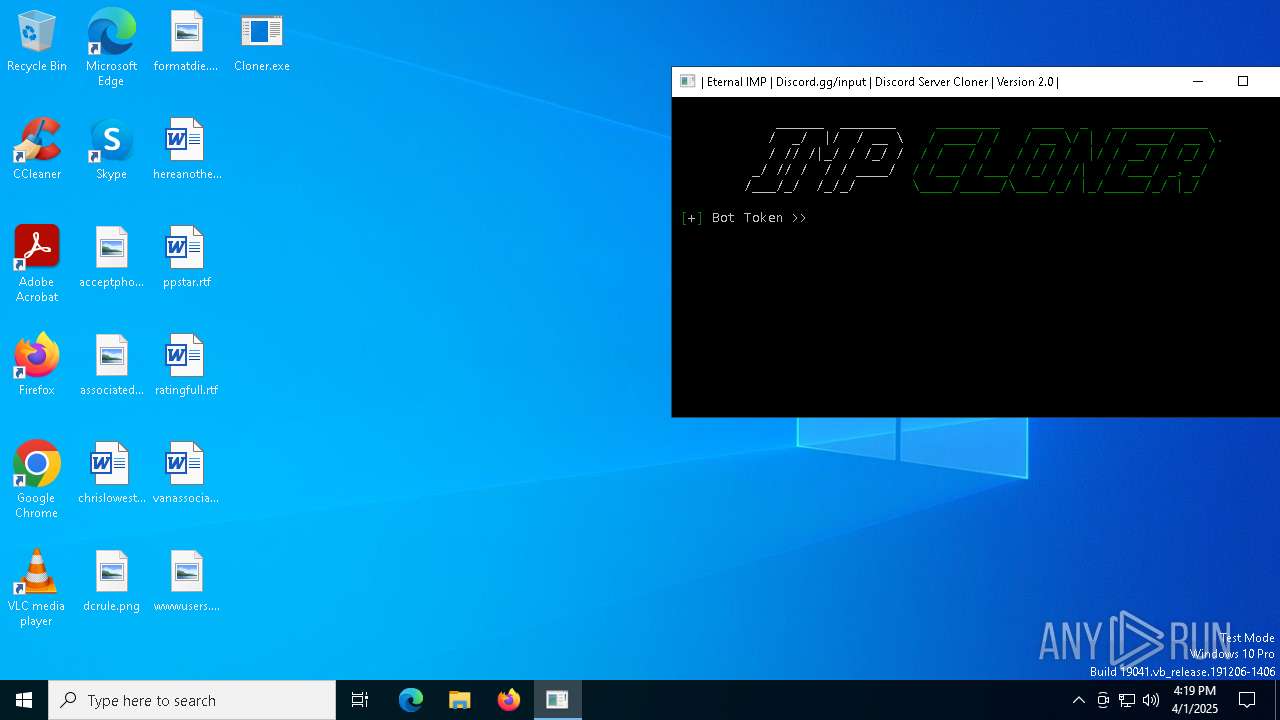Click the 'Type here to search' box
The height and width of the screenshot is (720, 1280).
(192, 700)
